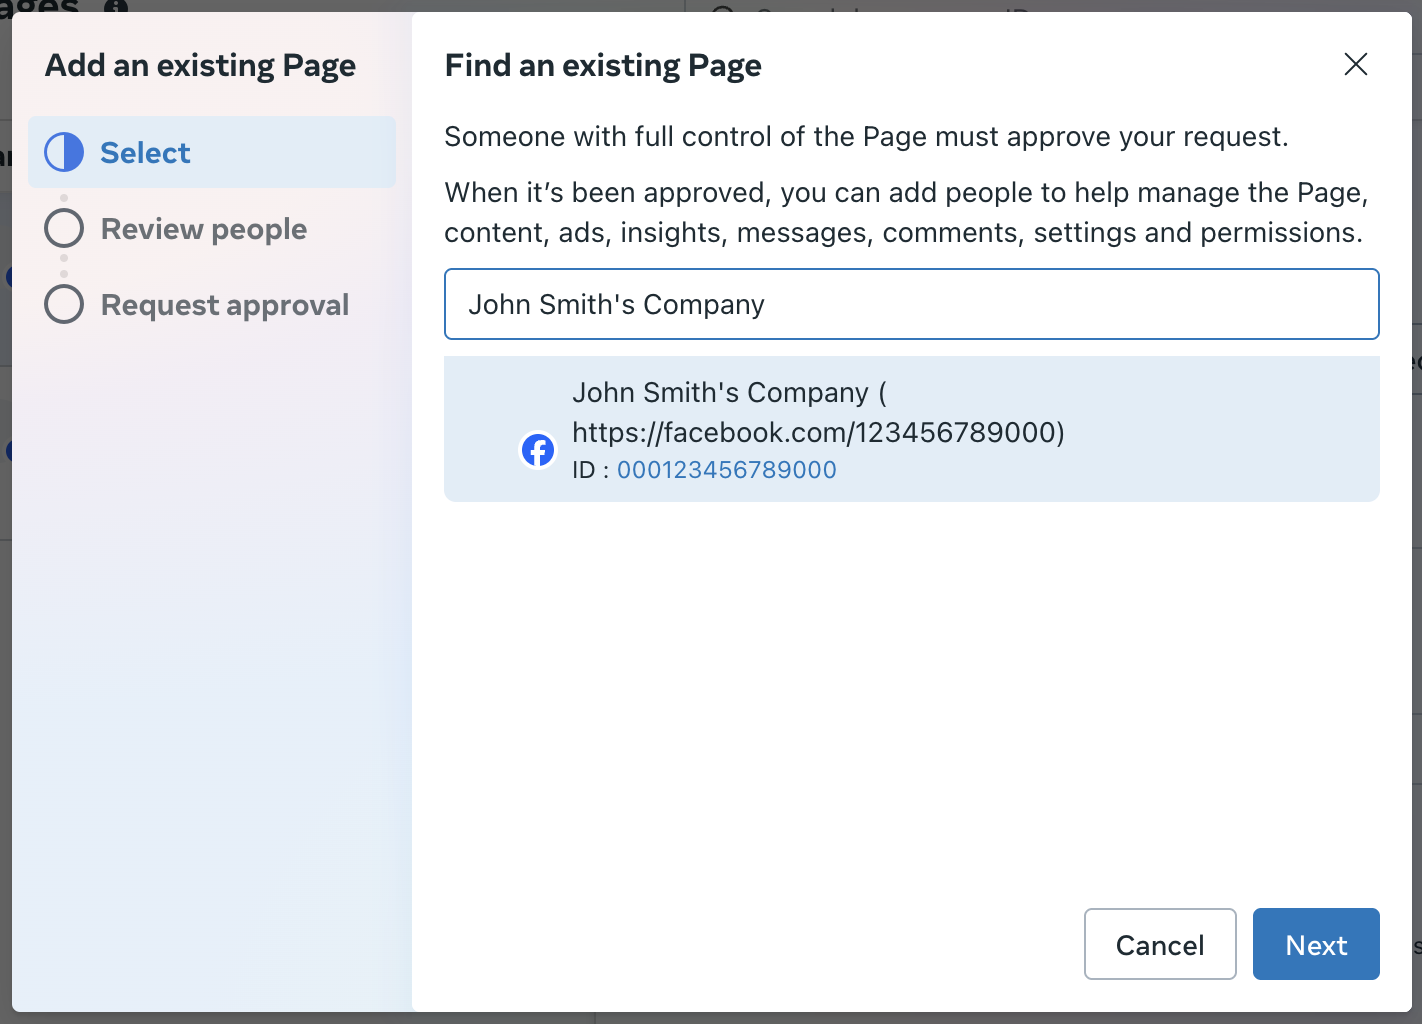Click the Facebook logo in the search result
The height and width of the screenshot is (1024, 1422).
coord(538,450)
